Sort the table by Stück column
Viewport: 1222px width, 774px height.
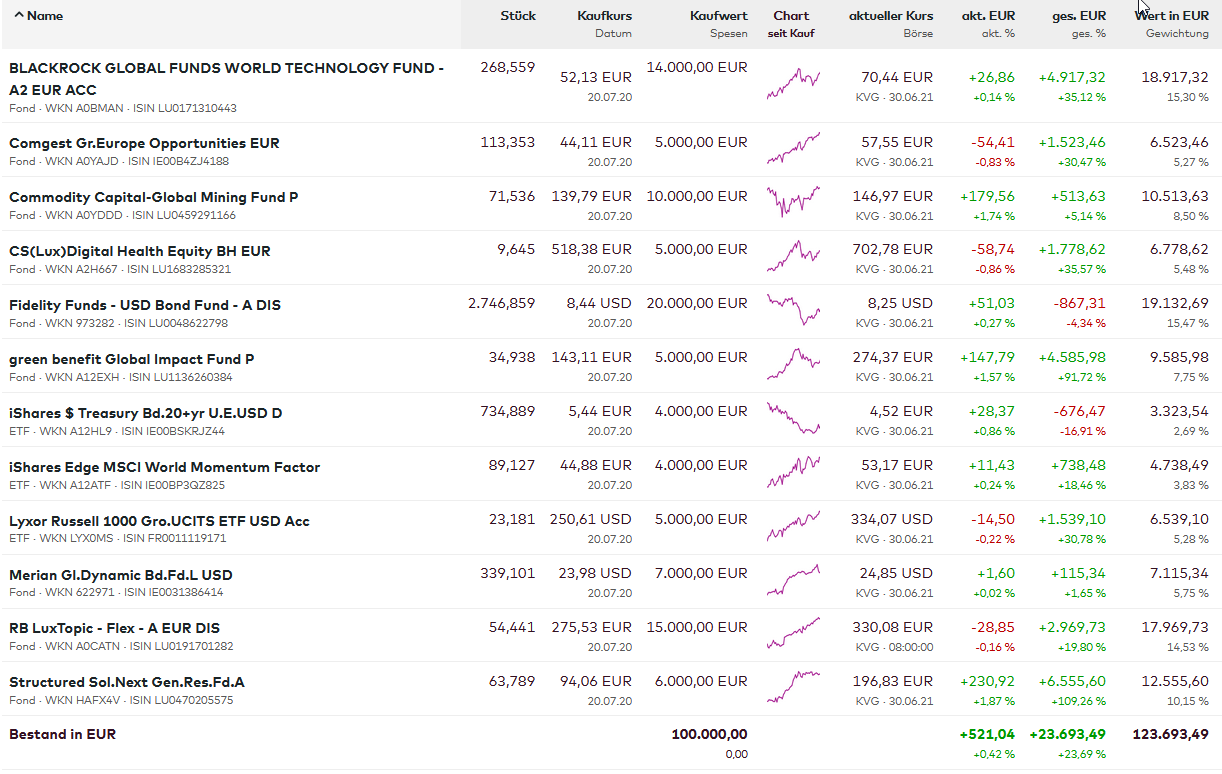[x=518, y=16]
